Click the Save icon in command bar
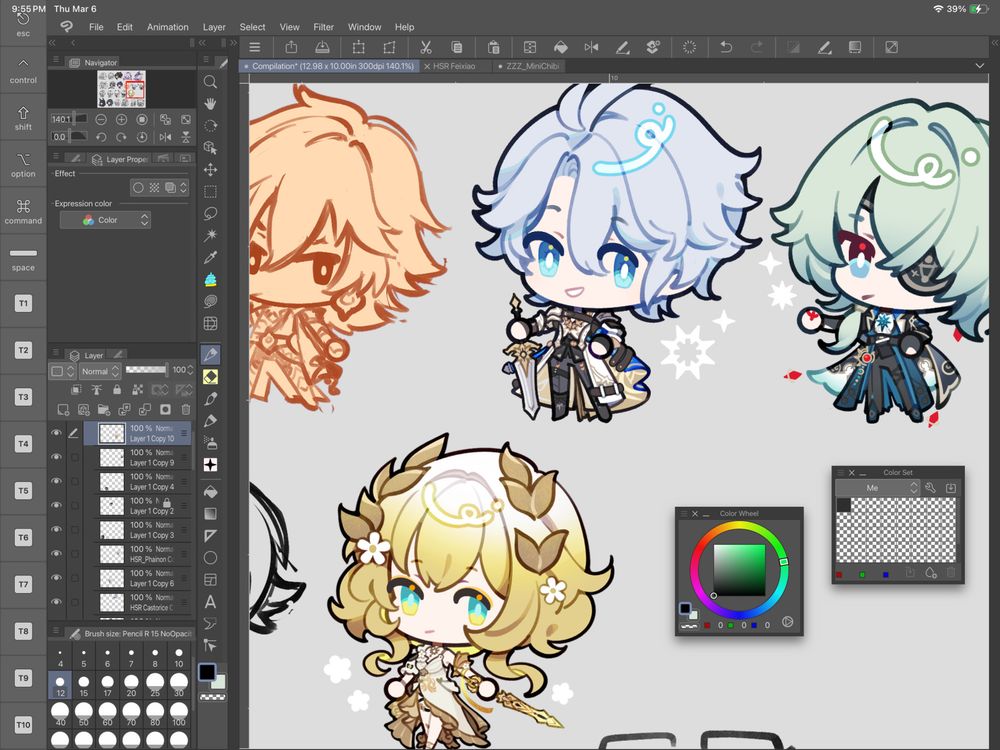The height and width of the screenshot is (750, 1000). 322,47
